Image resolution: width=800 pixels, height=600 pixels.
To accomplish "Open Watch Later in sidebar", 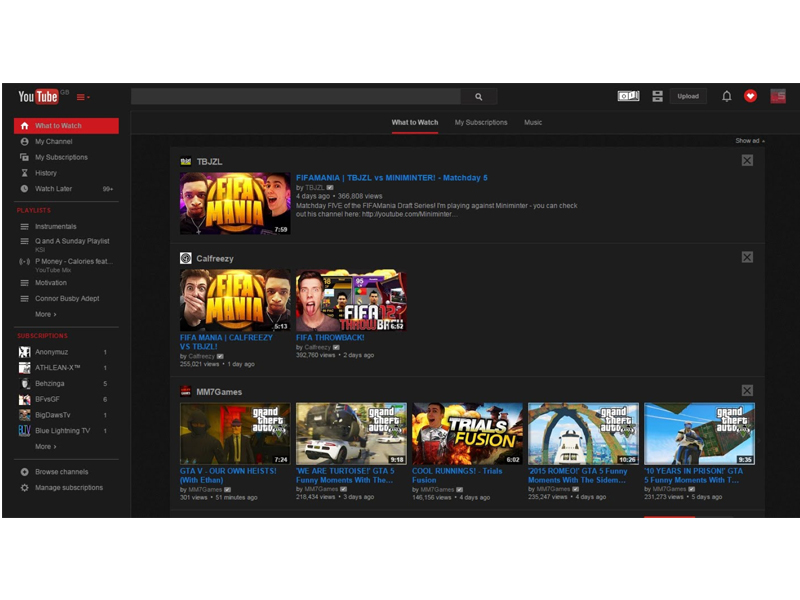I will (x=53, y=189).
